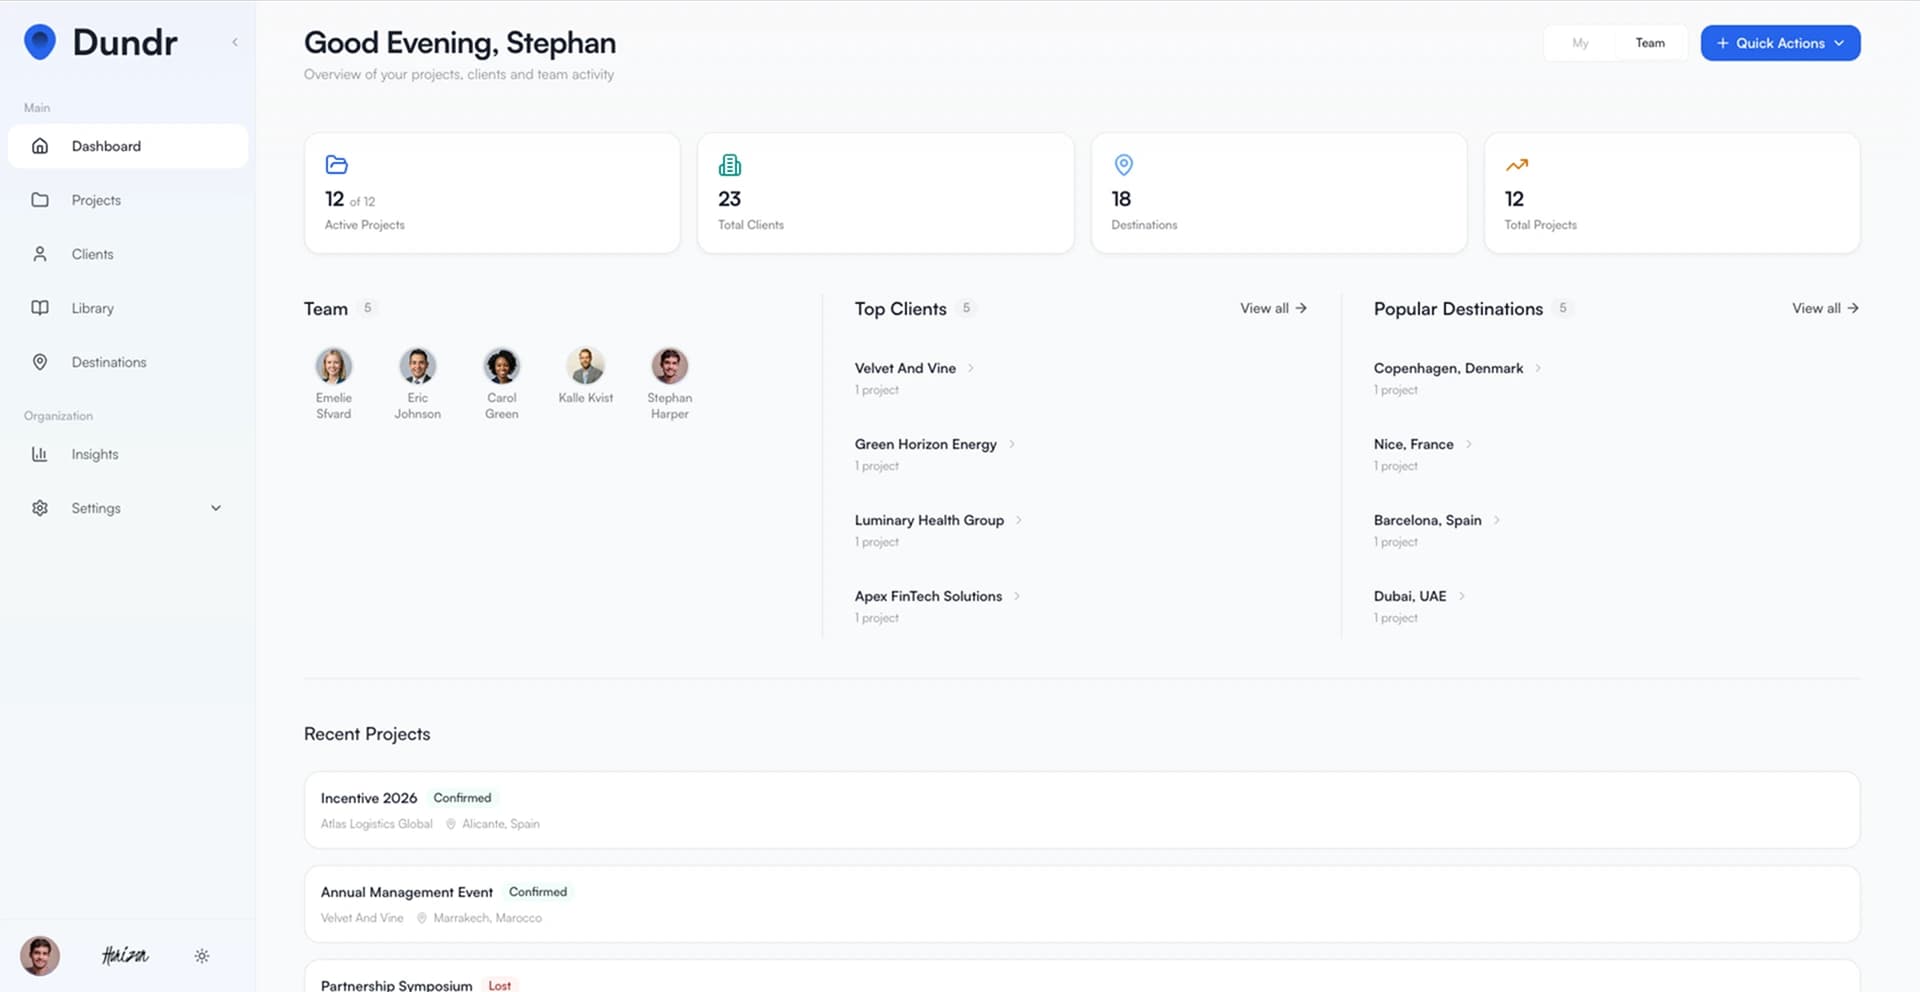The height and width of the screenshot is (992, 1920).
Task: Collapse the sidebar with the chevron
Action: 235,42
